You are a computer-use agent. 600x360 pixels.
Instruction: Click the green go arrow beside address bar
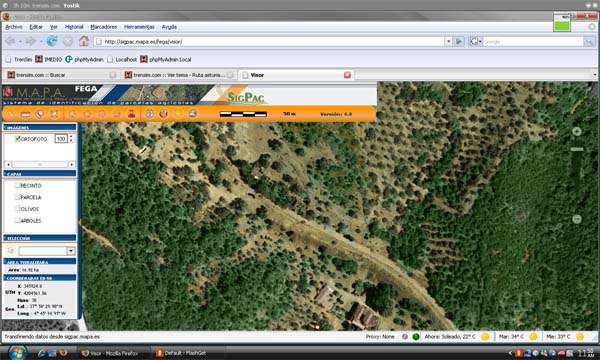pyautogui.click(x=458, y=41)
